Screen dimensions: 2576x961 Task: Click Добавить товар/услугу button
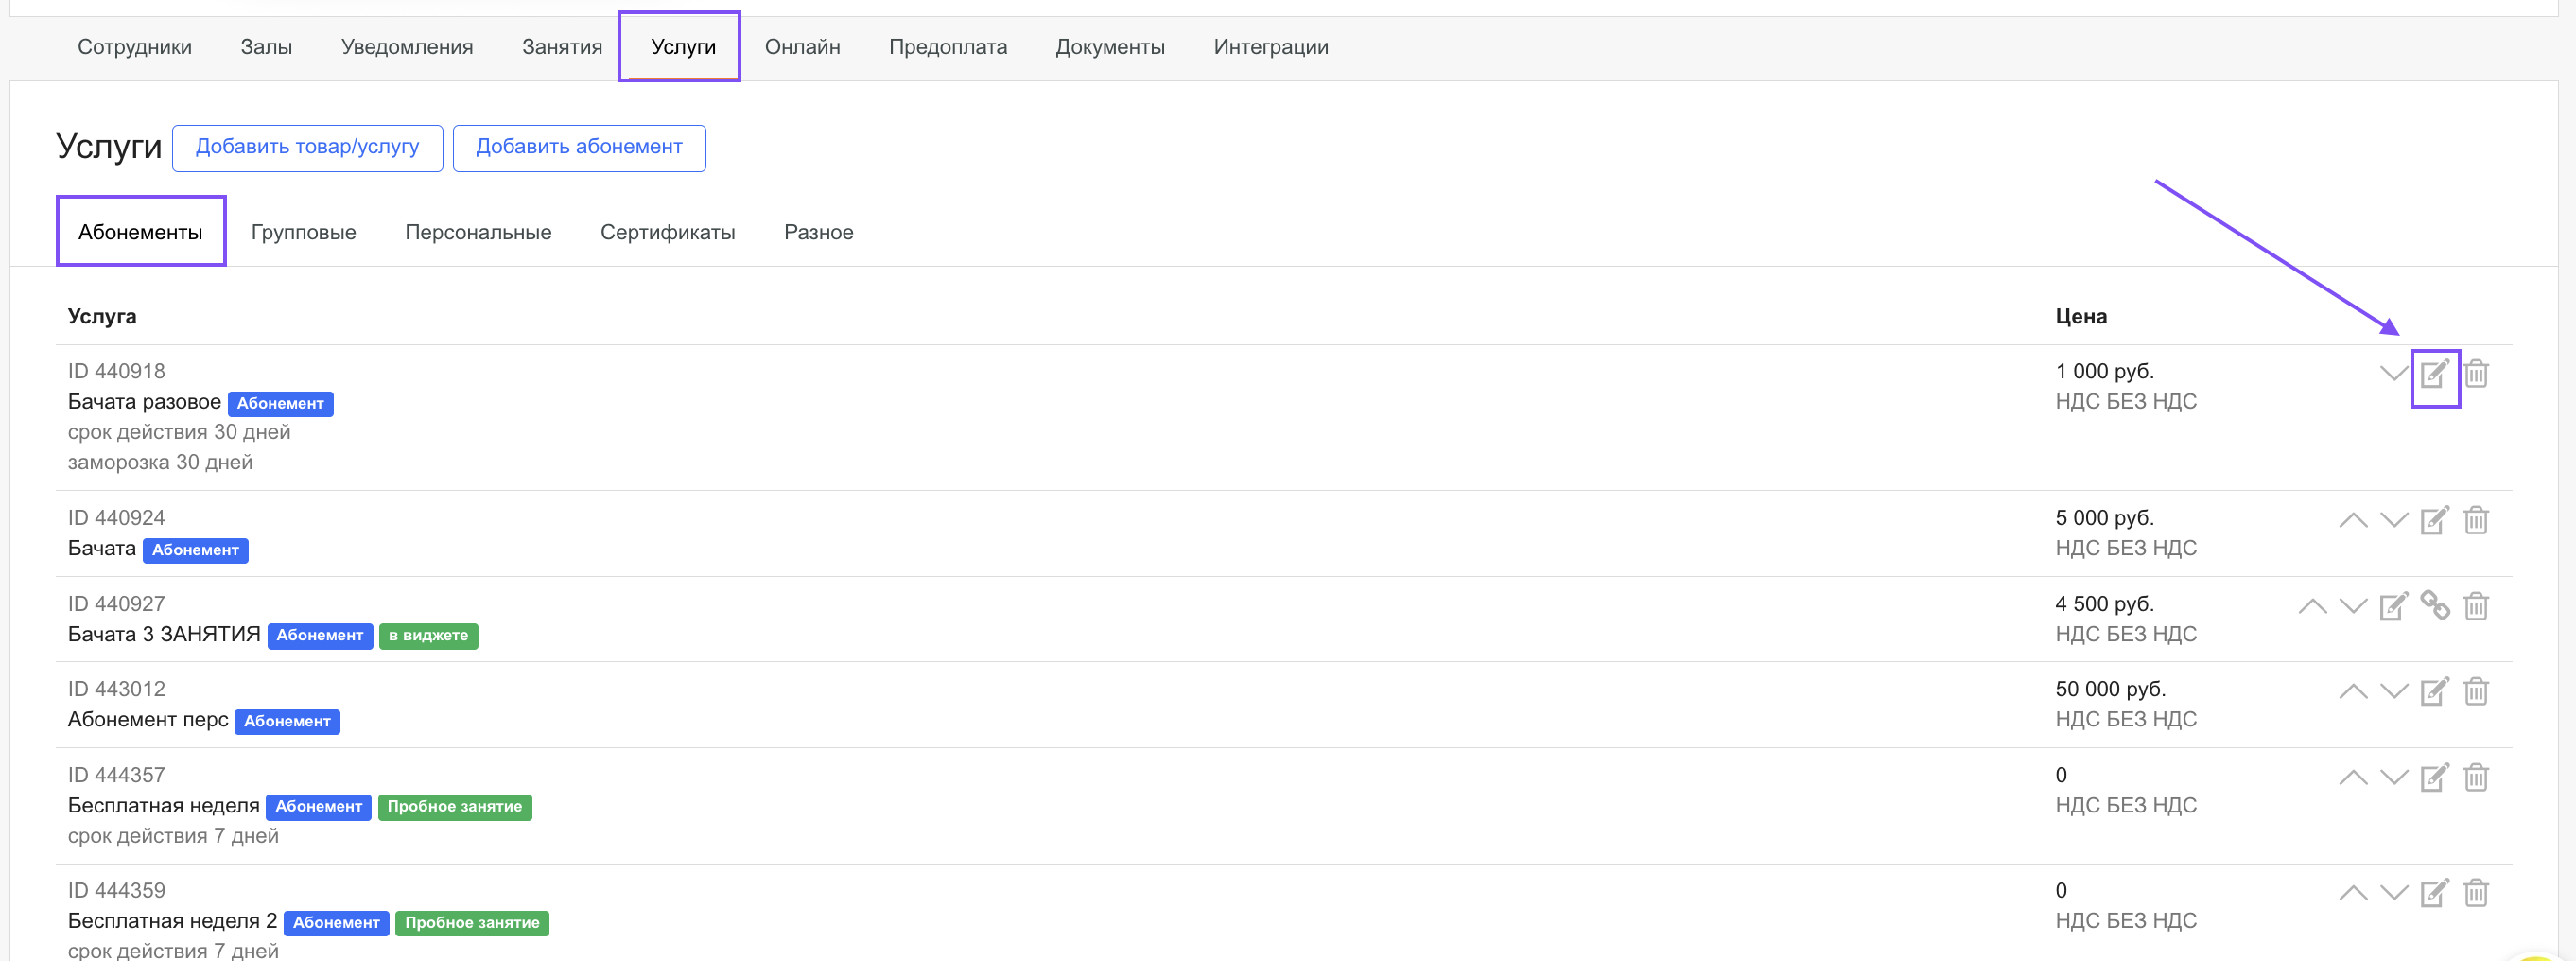click(307, 148)
